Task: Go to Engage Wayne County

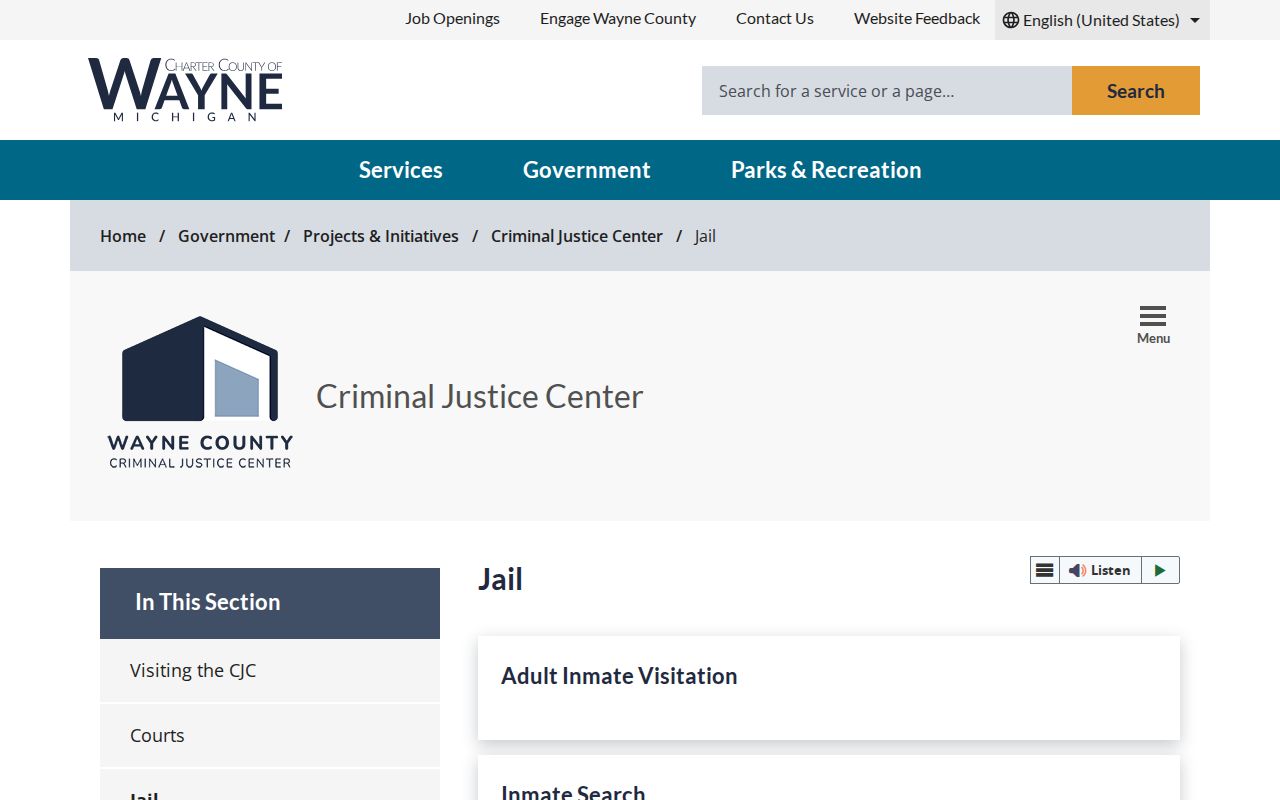Action: [618, 19]
